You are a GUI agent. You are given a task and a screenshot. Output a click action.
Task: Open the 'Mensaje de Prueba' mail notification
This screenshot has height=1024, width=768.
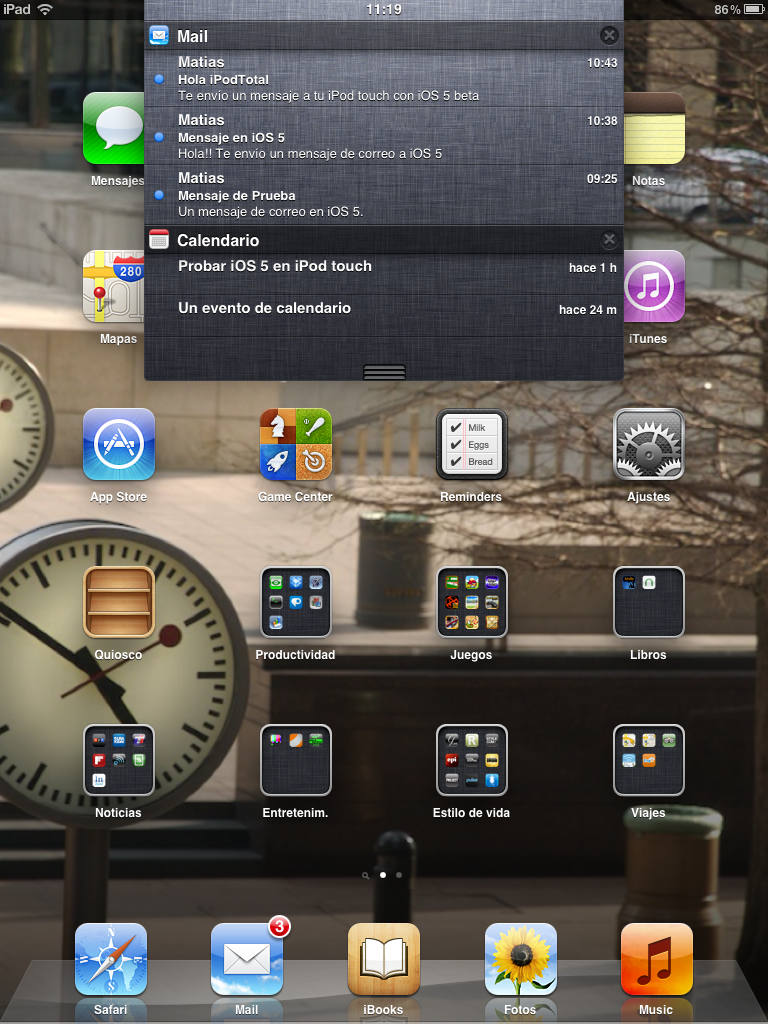click(x=384, y=195)
